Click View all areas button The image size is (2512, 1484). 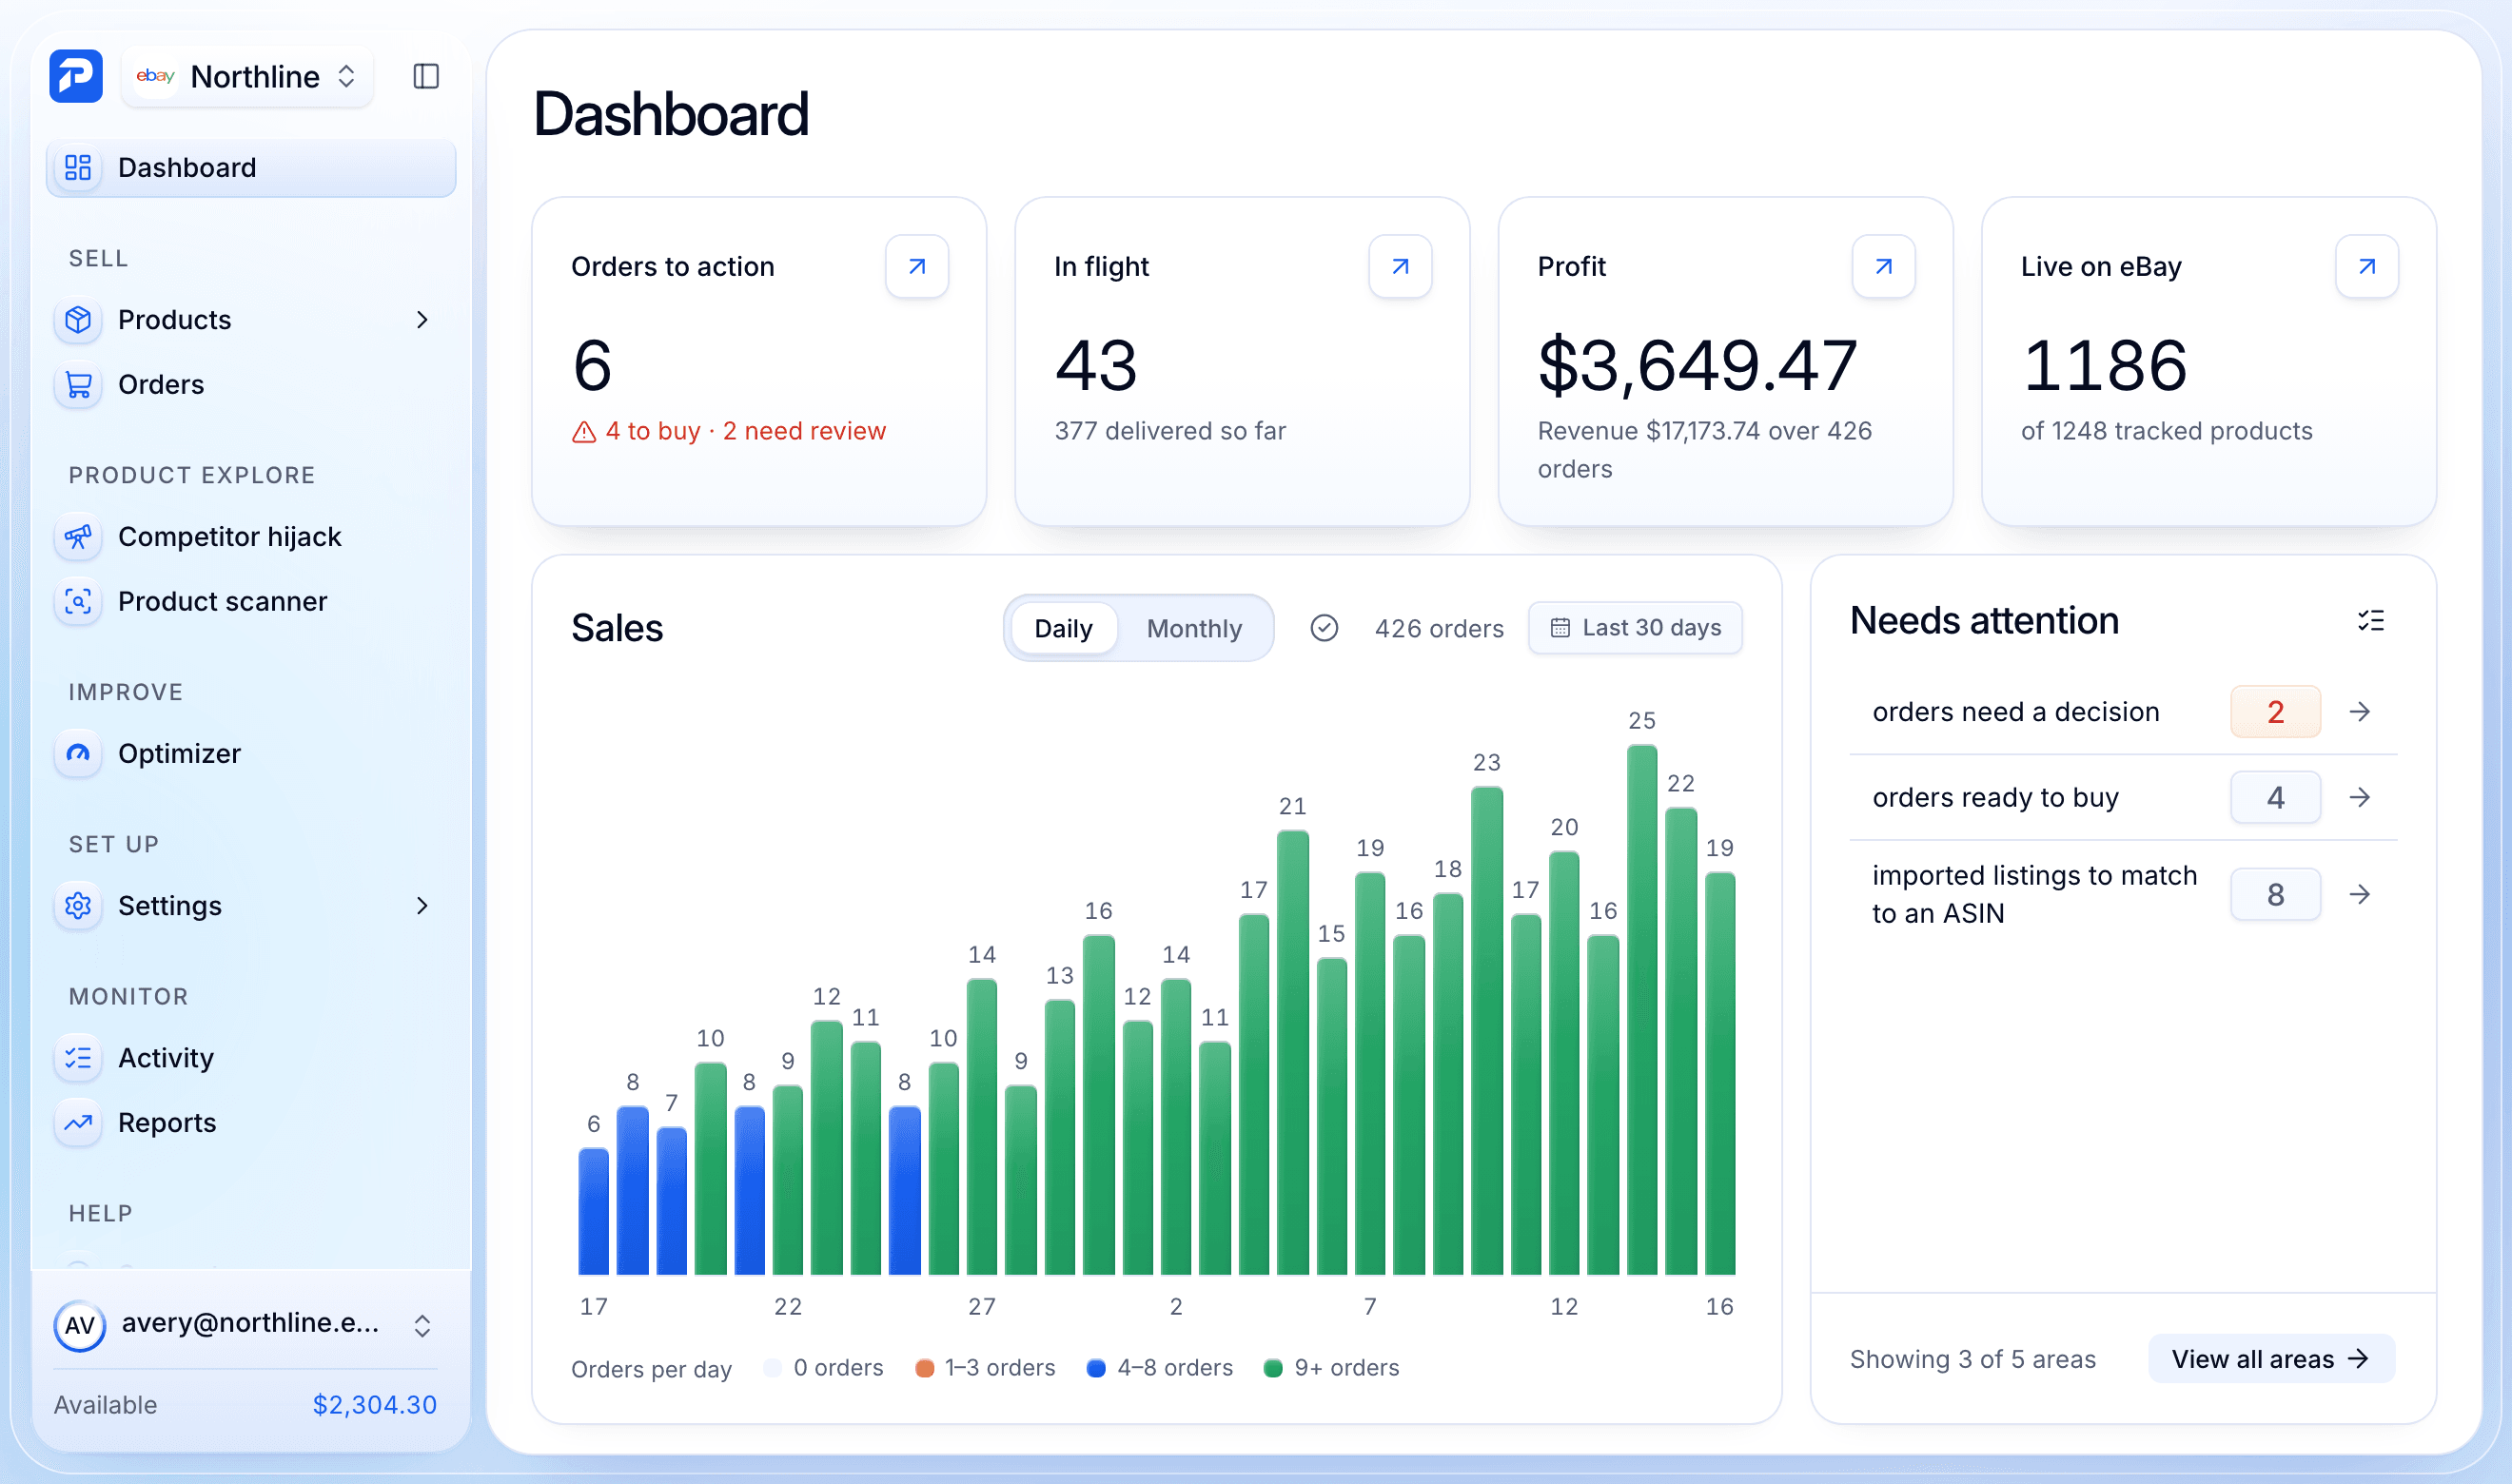(x=2270, y=1359)
